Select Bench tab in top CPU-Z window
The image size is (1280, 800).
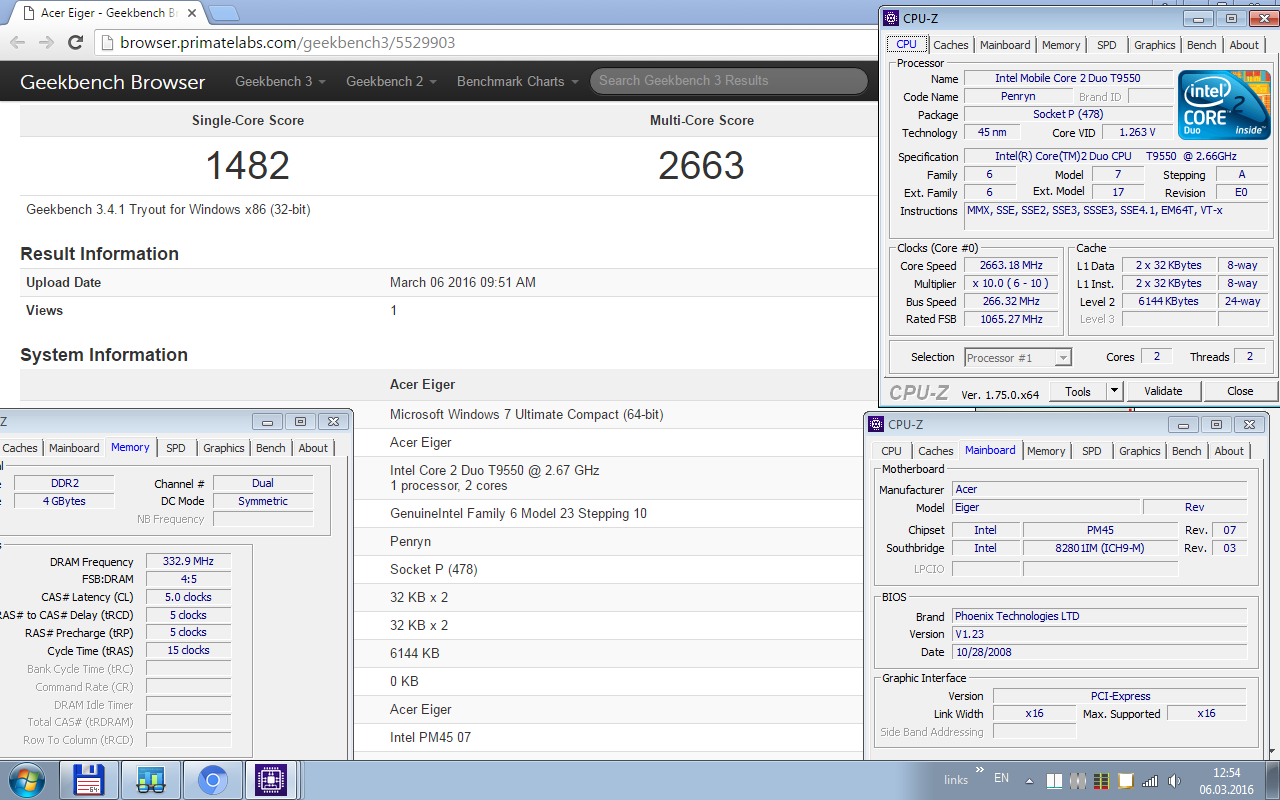(1202, 45)
